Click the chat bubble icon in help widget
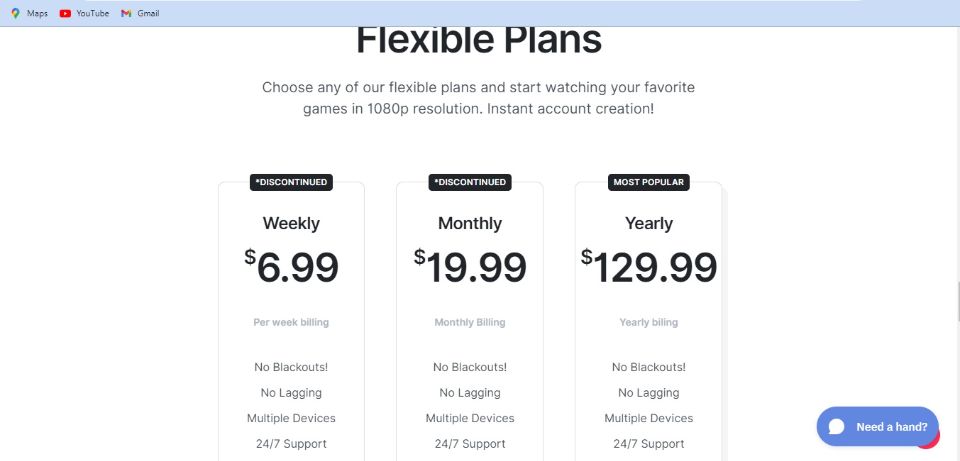This screenshot has width=960, height=461. click(836, 427)
